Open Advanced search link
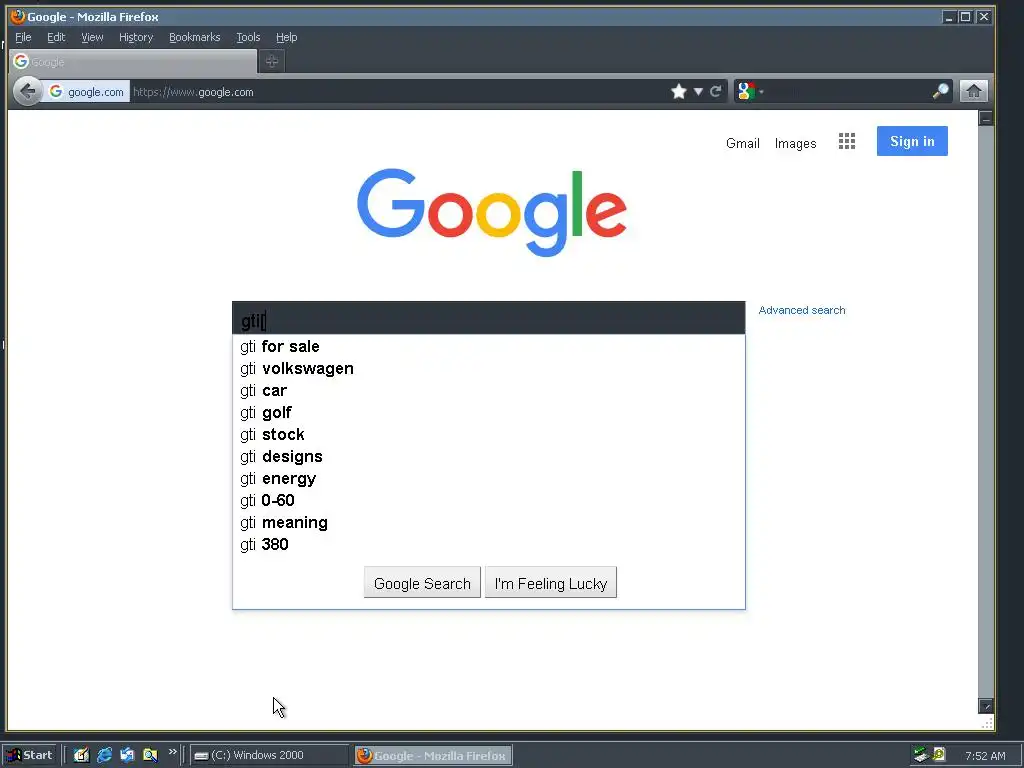1024x768 pixels. pyautogui.click(x=801, y=310)
